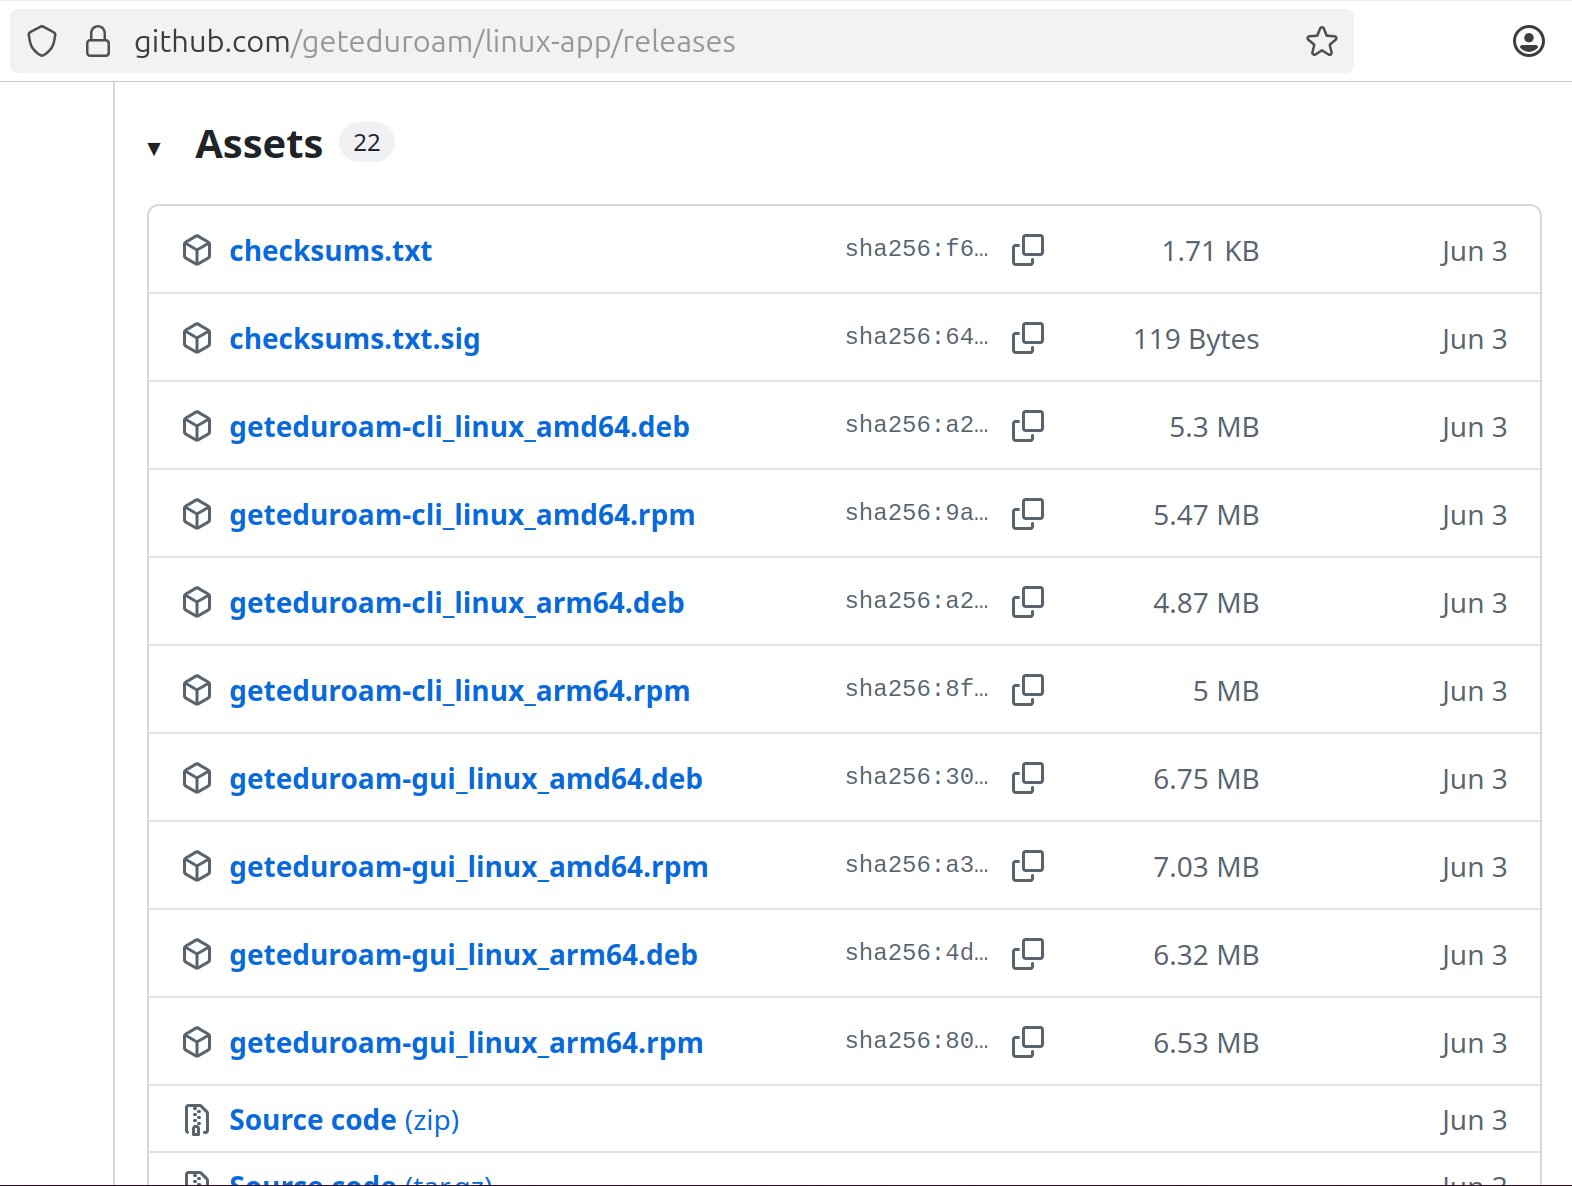The image size is (1572, 1186).
Task: Open the Firefox account profile icon
Action: pyautogui.click(x=1528, y=41)
